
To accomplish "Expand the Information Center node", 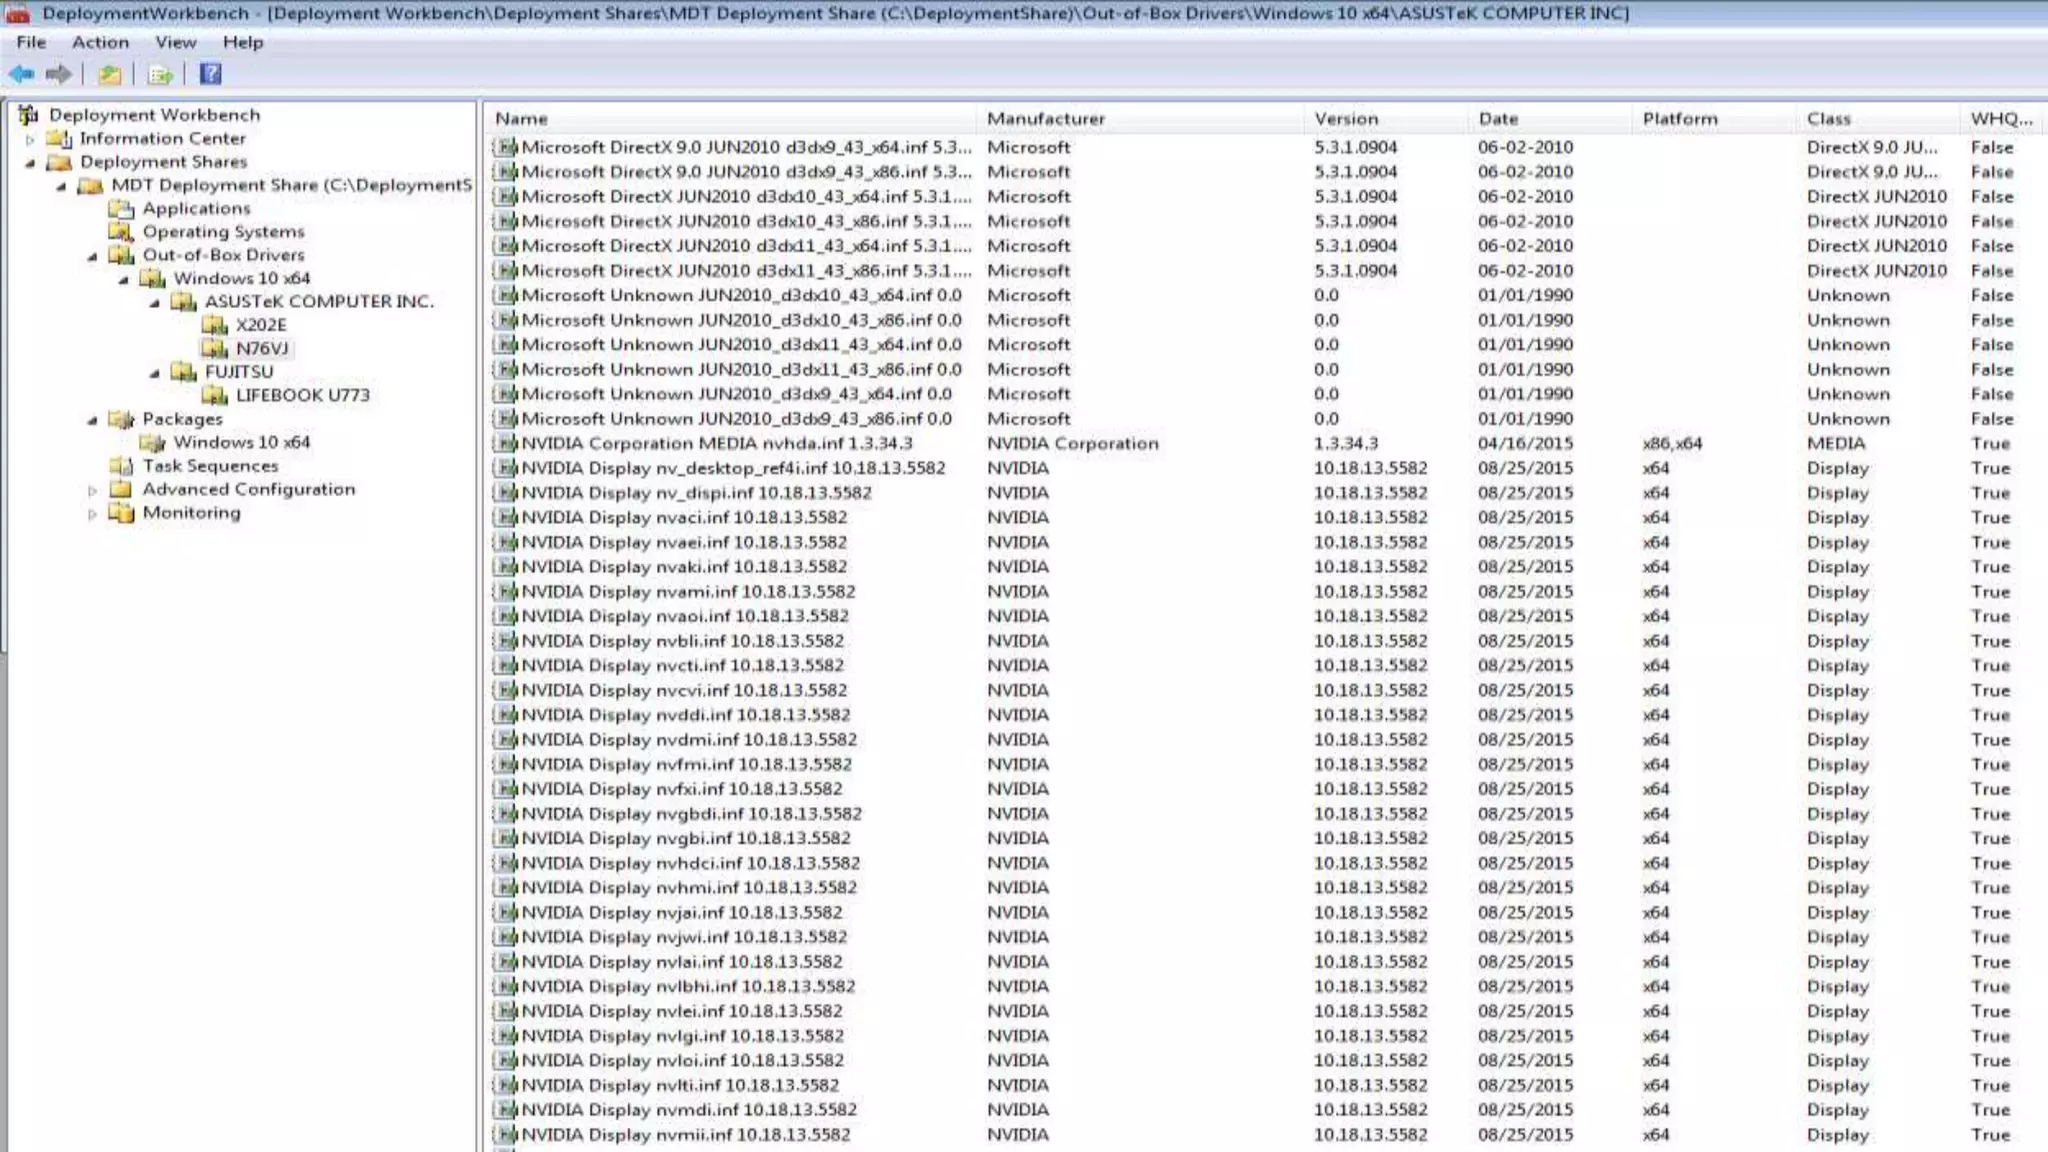I will tap(30, 139).
